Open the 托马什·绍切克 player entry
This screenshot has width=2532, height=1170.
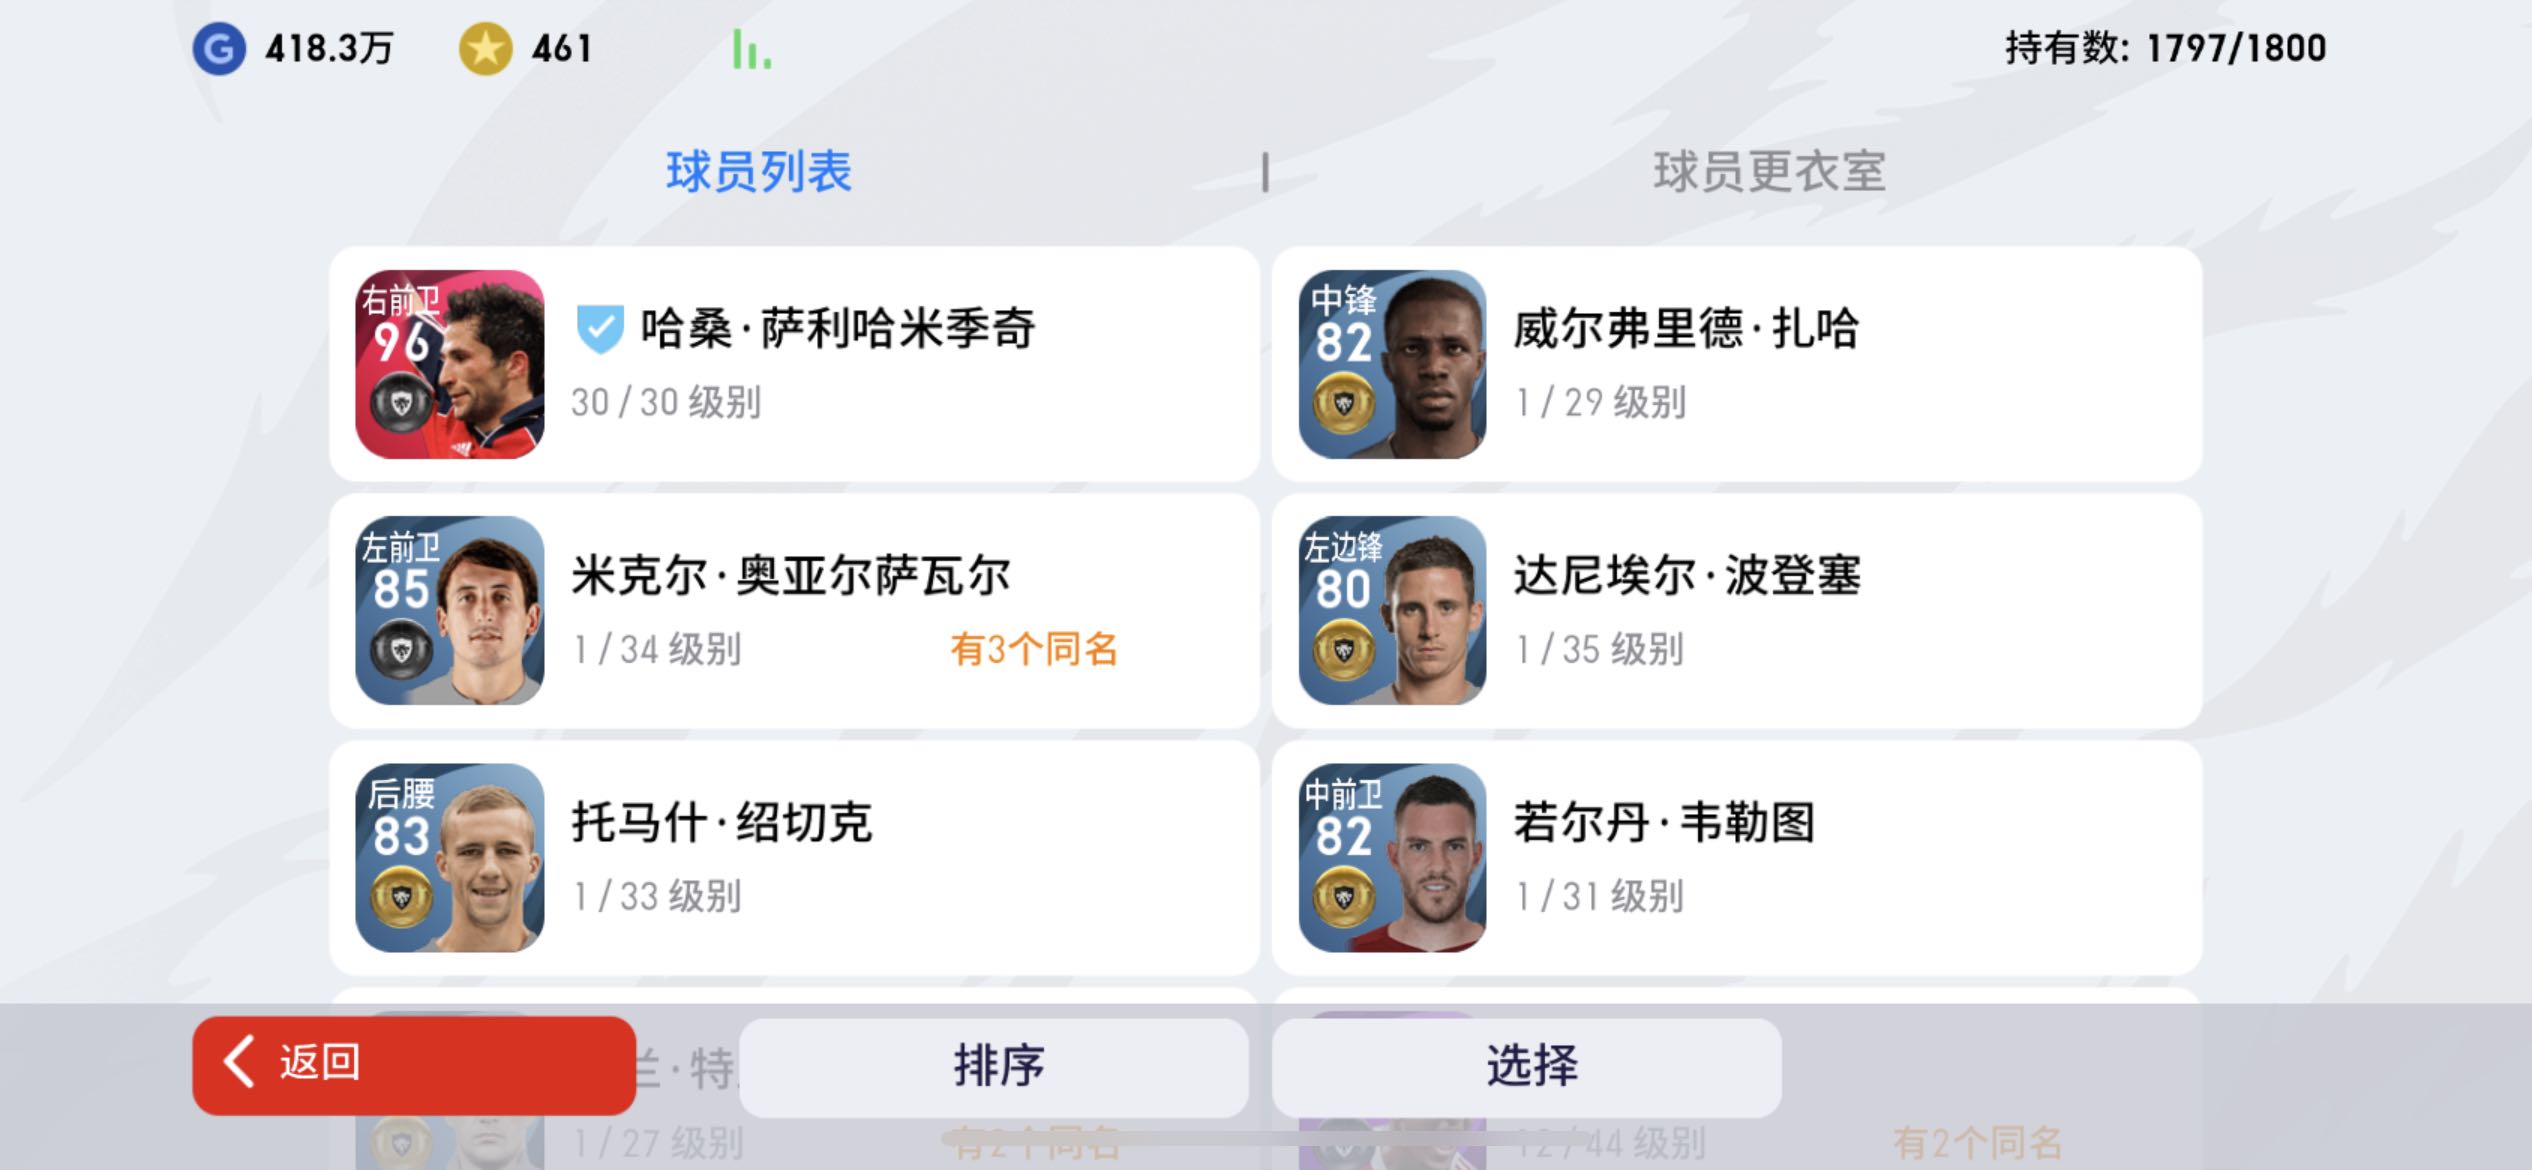coord(794,858)
